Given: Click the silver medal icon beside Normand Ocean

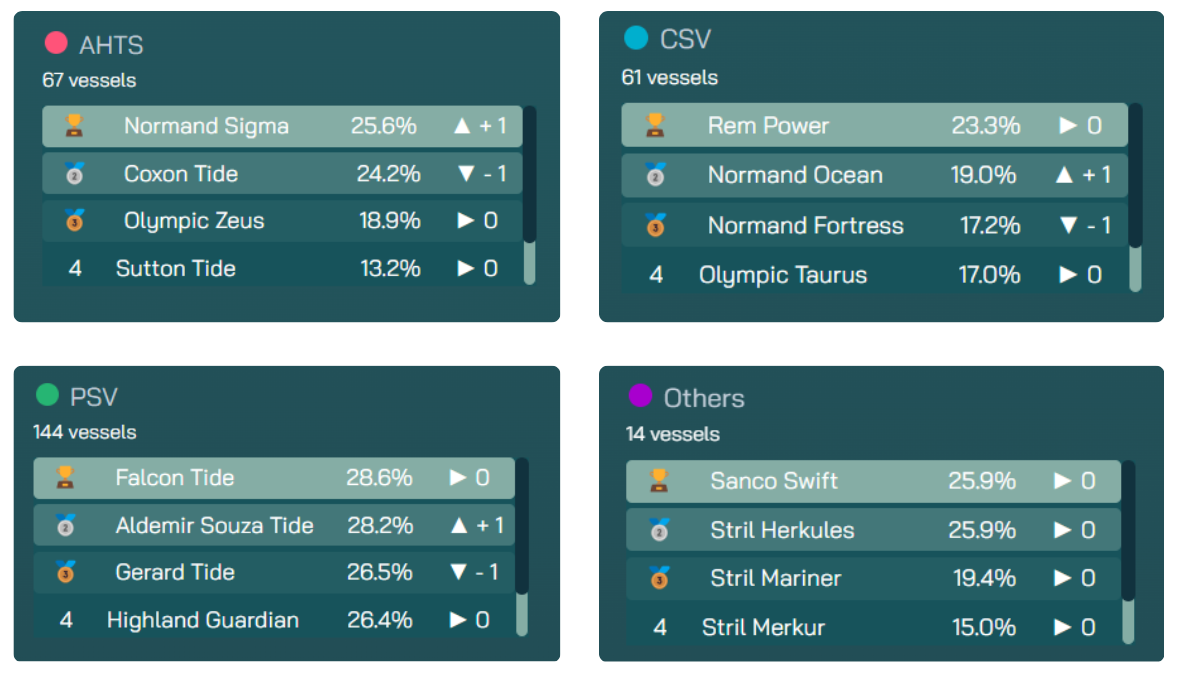Looking at the screenshot, I should click(x=655, y=175).
